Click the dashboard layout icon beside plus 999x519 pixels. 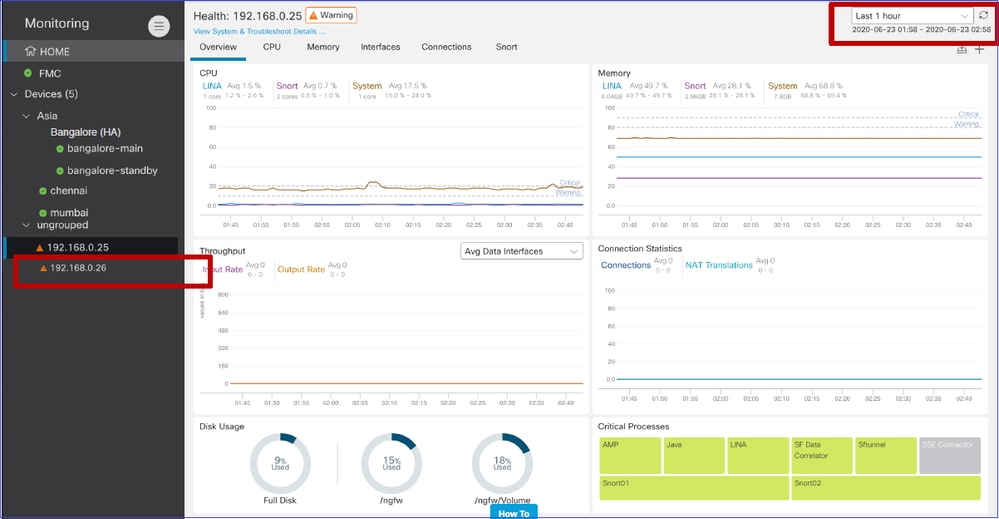(x=962, y=50)
